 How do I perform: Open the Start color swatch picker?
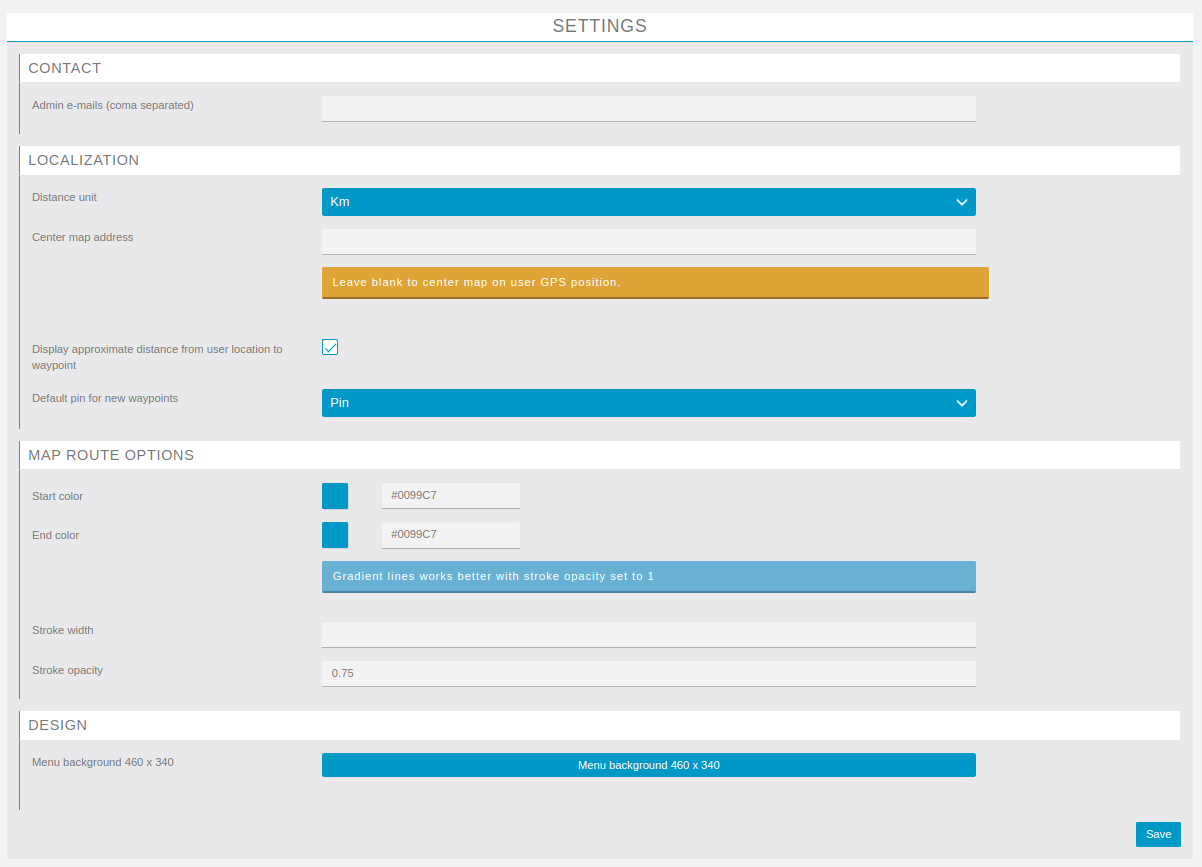[335, 496]
